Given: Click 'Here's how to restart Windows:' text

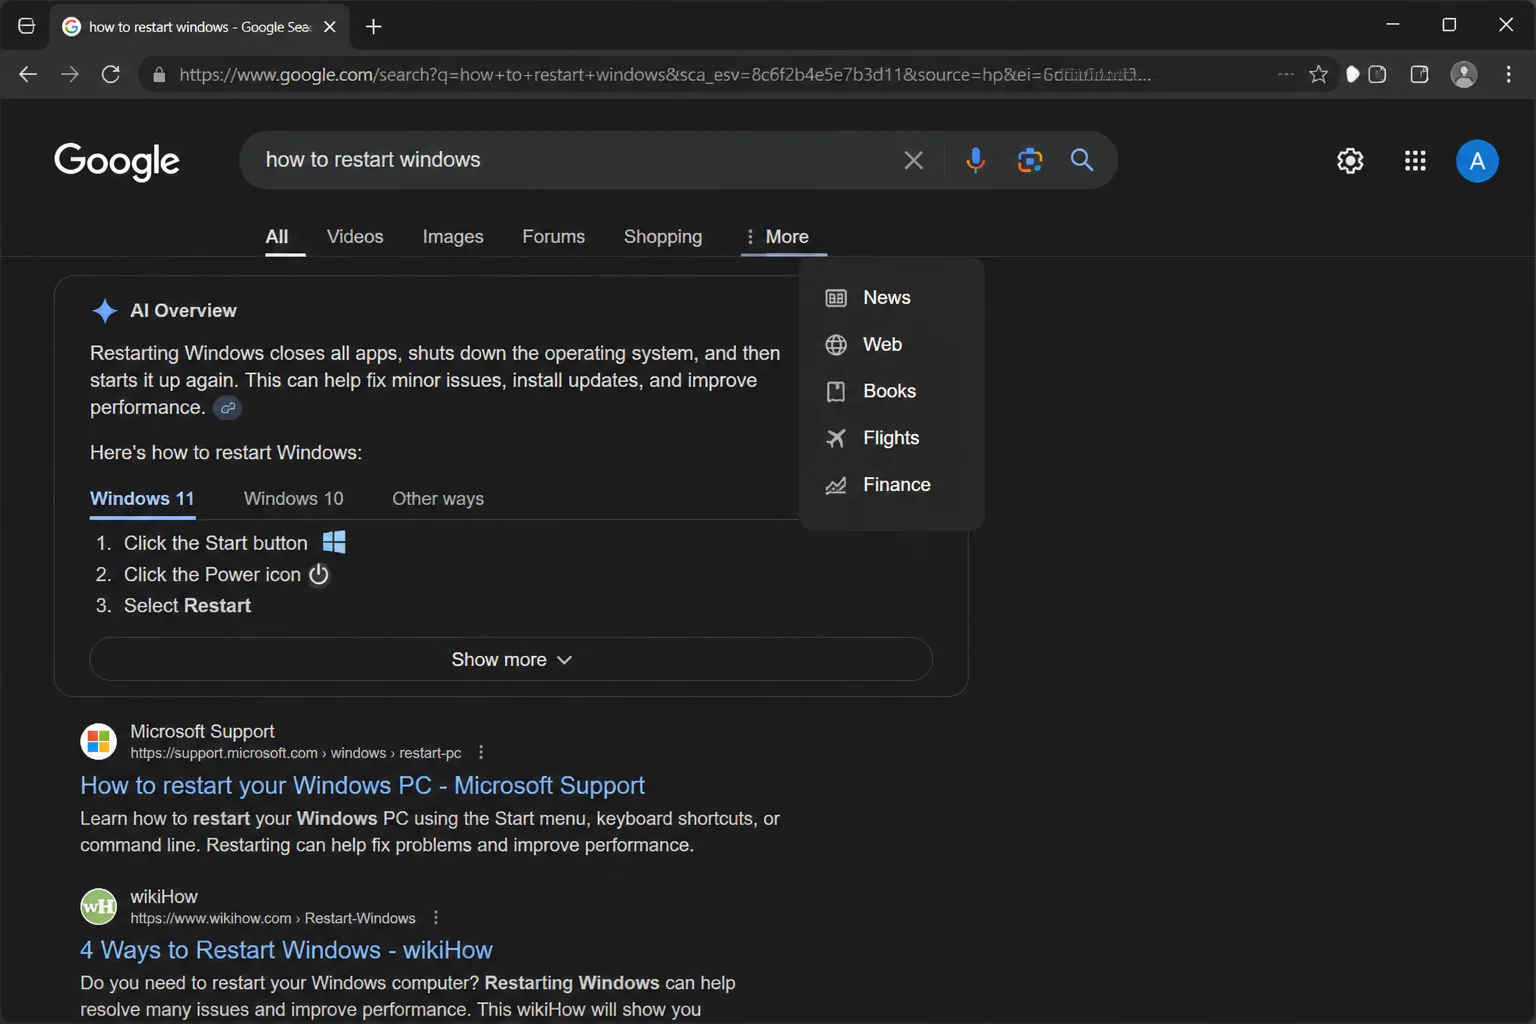Looking at the screenshot, I should (226, 453).
